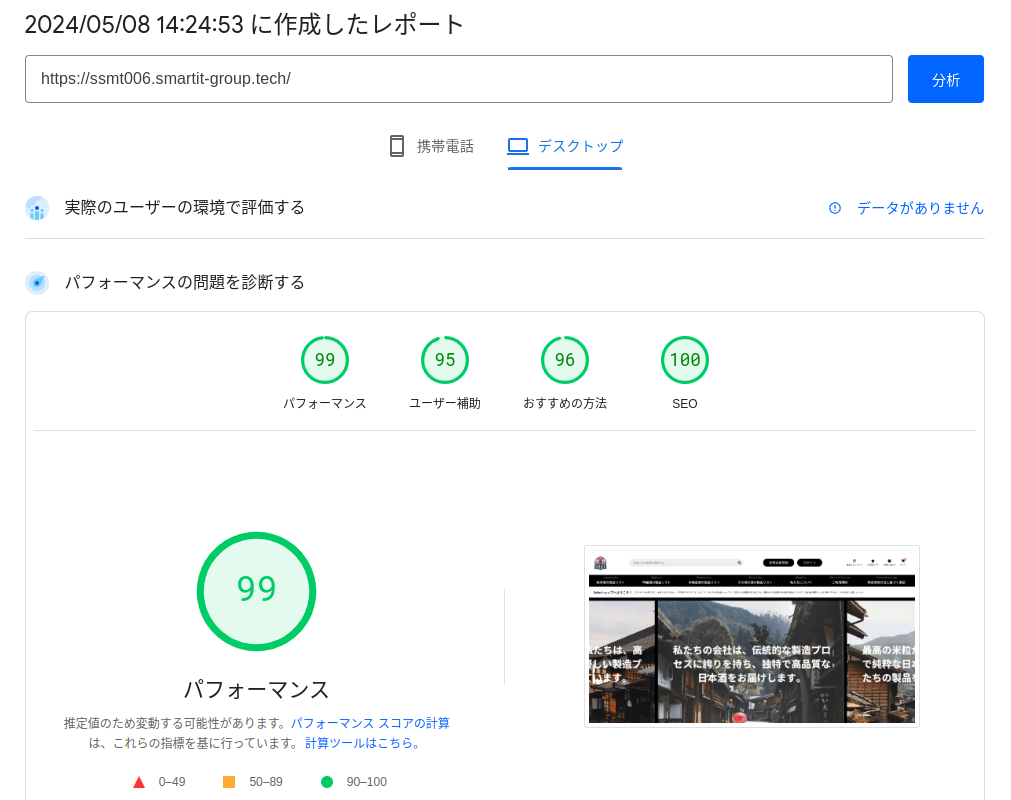Screen dimensions: 1011x800
Task: Open the おすすめの方法 score gauge 96
Action: tap(565, 360)
